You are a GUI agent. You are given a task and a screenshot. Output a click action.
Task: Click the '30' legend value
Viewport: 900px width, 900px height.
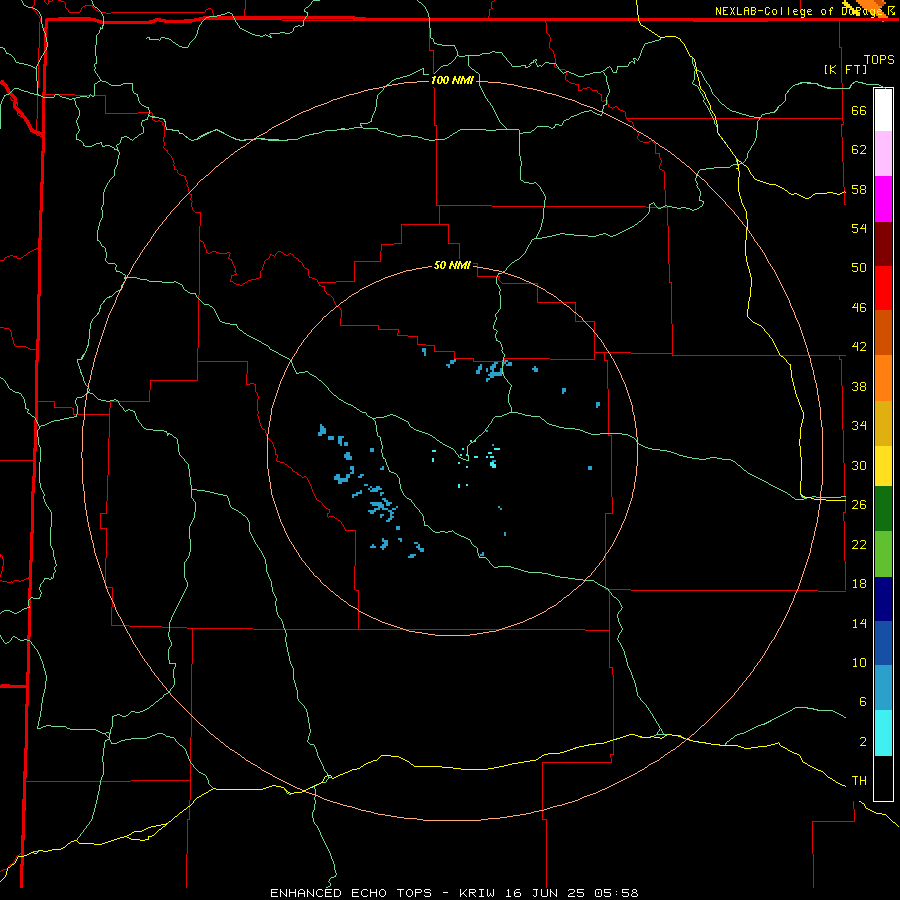coord(859,465)
